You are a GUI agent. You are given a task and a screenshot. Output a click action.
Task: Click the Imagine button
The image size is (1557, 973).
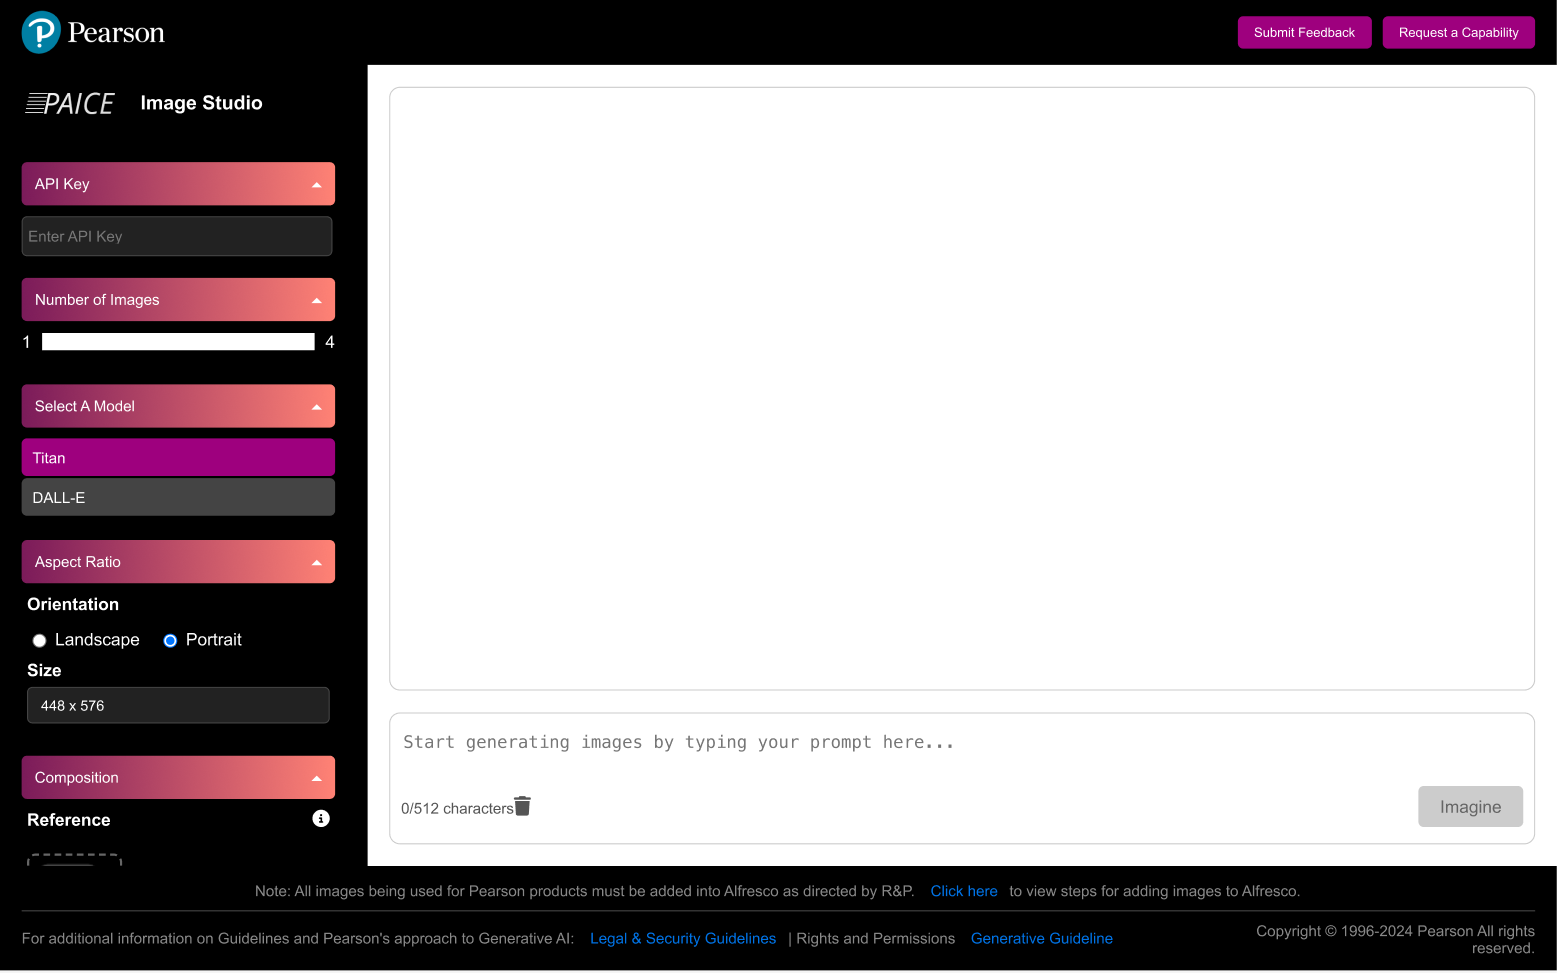[1470, 806]
